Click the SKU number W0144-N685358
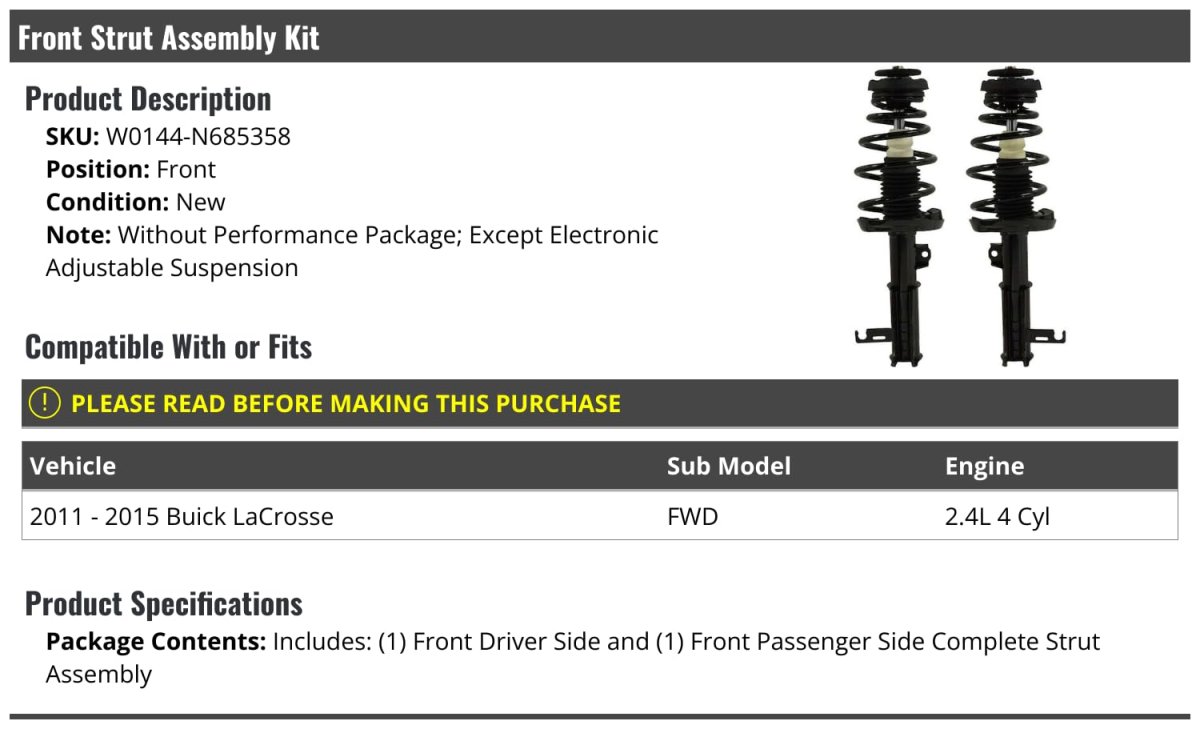 click(198, 136)
